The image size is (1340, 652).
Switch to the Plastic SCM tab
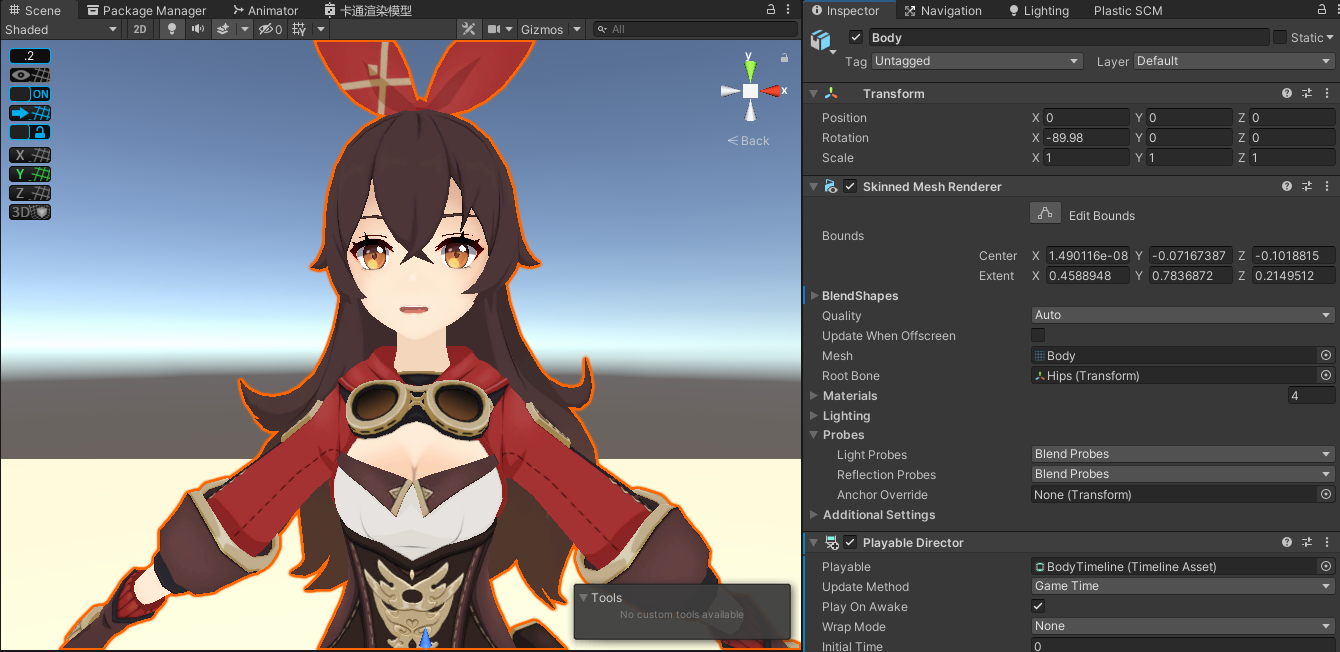(x=1127, y=10)
